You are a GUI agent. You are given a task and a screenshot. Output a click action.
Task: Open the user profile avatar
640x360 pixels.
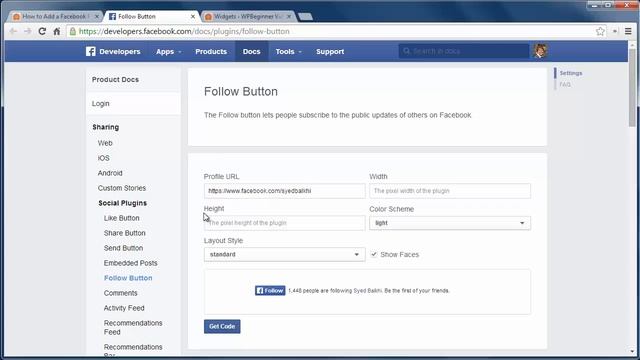540,51
